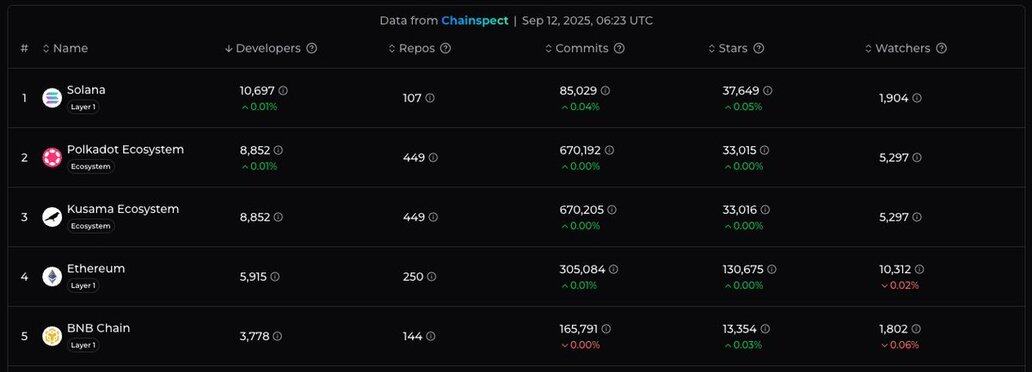The image size is (1032, 372).
Task: Click the Solana logo icon
Action: [x=52, y=98]
